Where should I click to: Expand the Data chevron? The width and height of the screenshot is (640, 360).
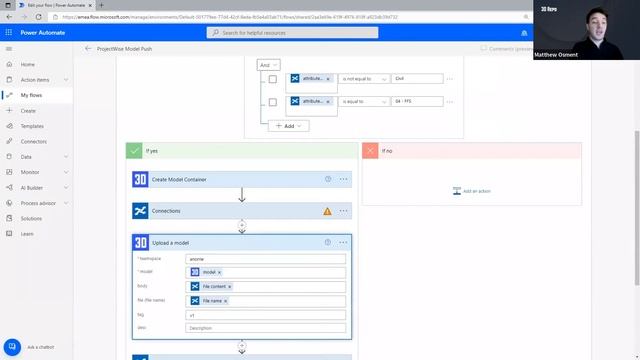[x=66, y=157]
